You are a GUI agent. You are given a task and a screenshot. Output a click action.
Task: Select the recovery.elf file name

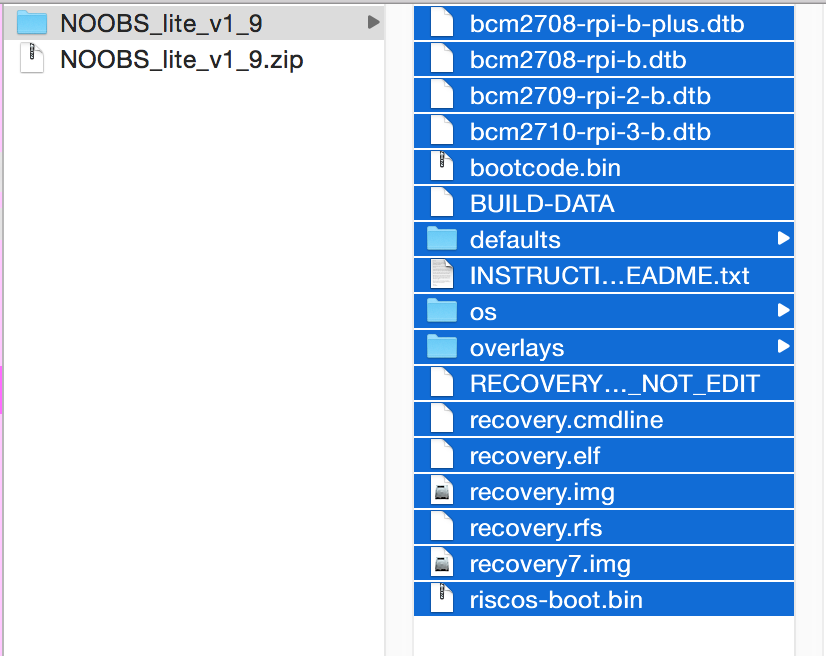(534, 456)
